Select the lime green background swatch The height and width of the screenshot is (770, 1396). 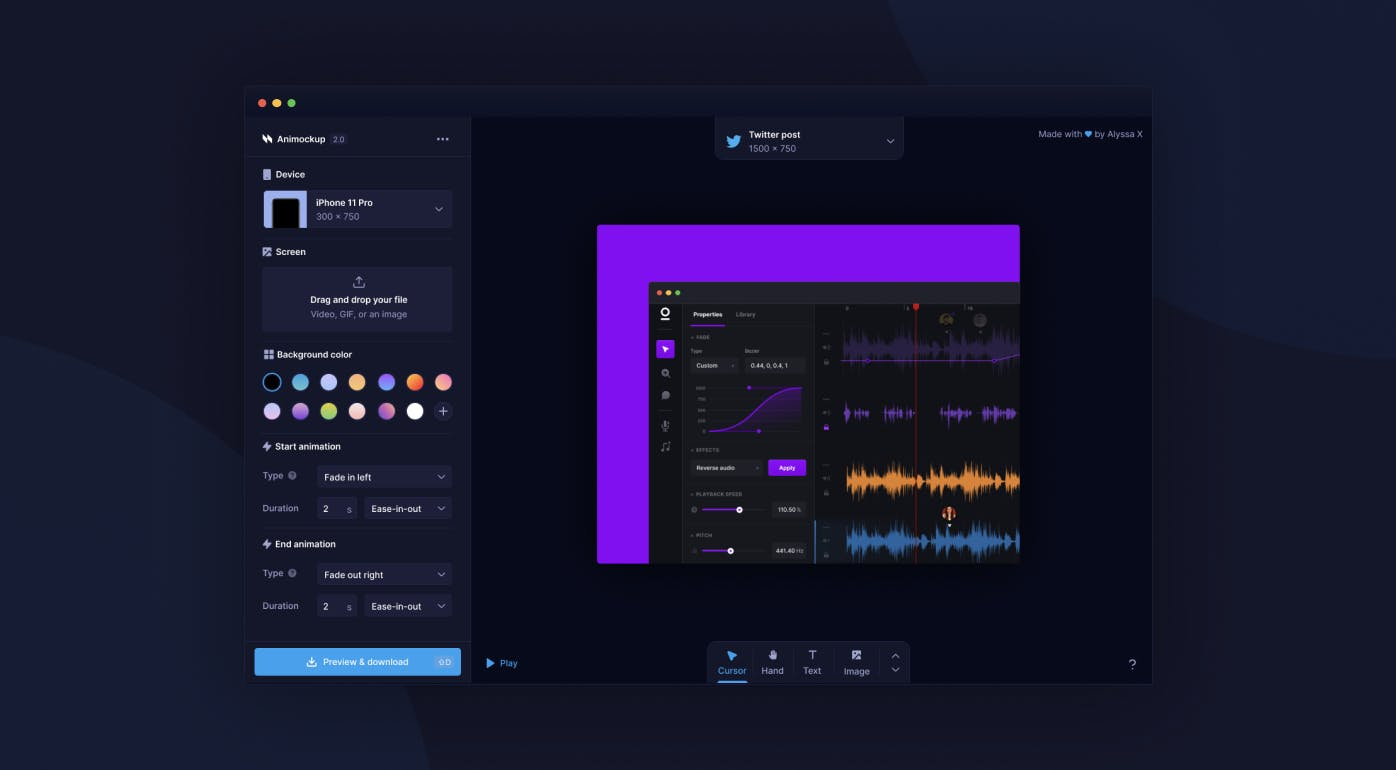pos(329,411)
